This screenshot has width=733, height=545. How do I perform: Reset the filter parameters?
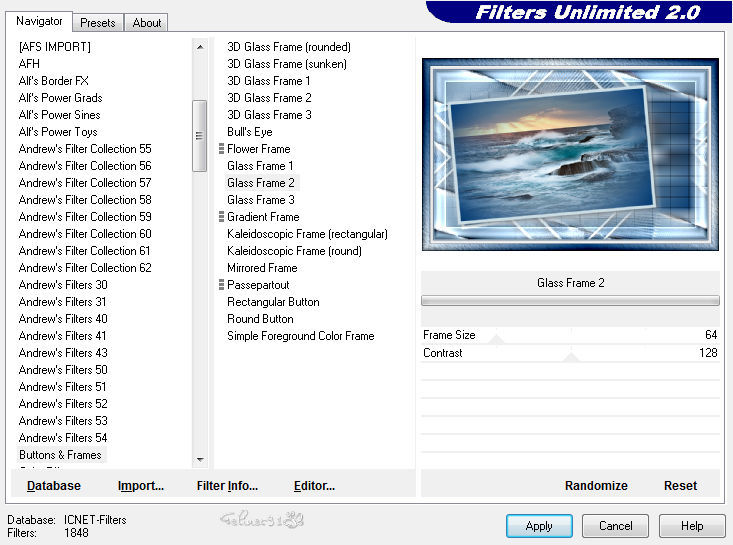[680, 485]
